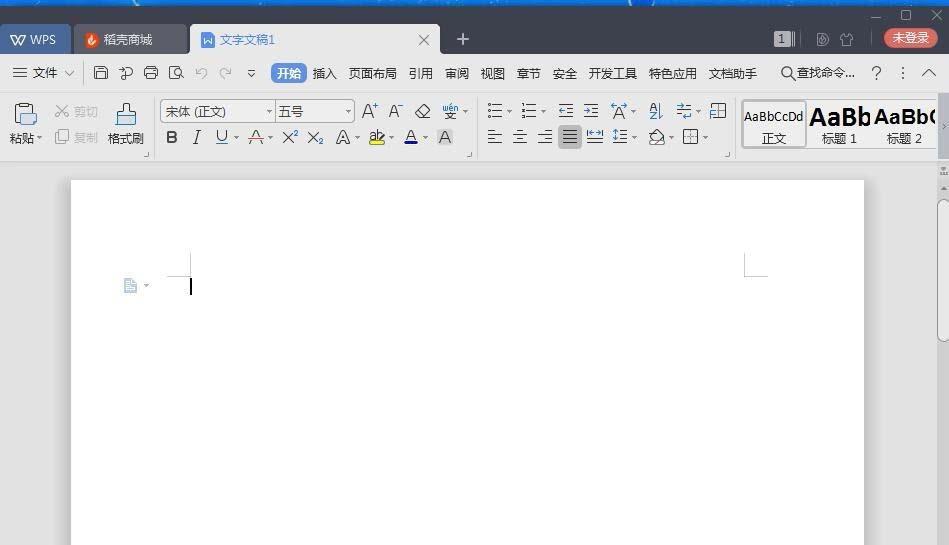
Task: Open numbered list dropdown arrow
Action: 543,111
